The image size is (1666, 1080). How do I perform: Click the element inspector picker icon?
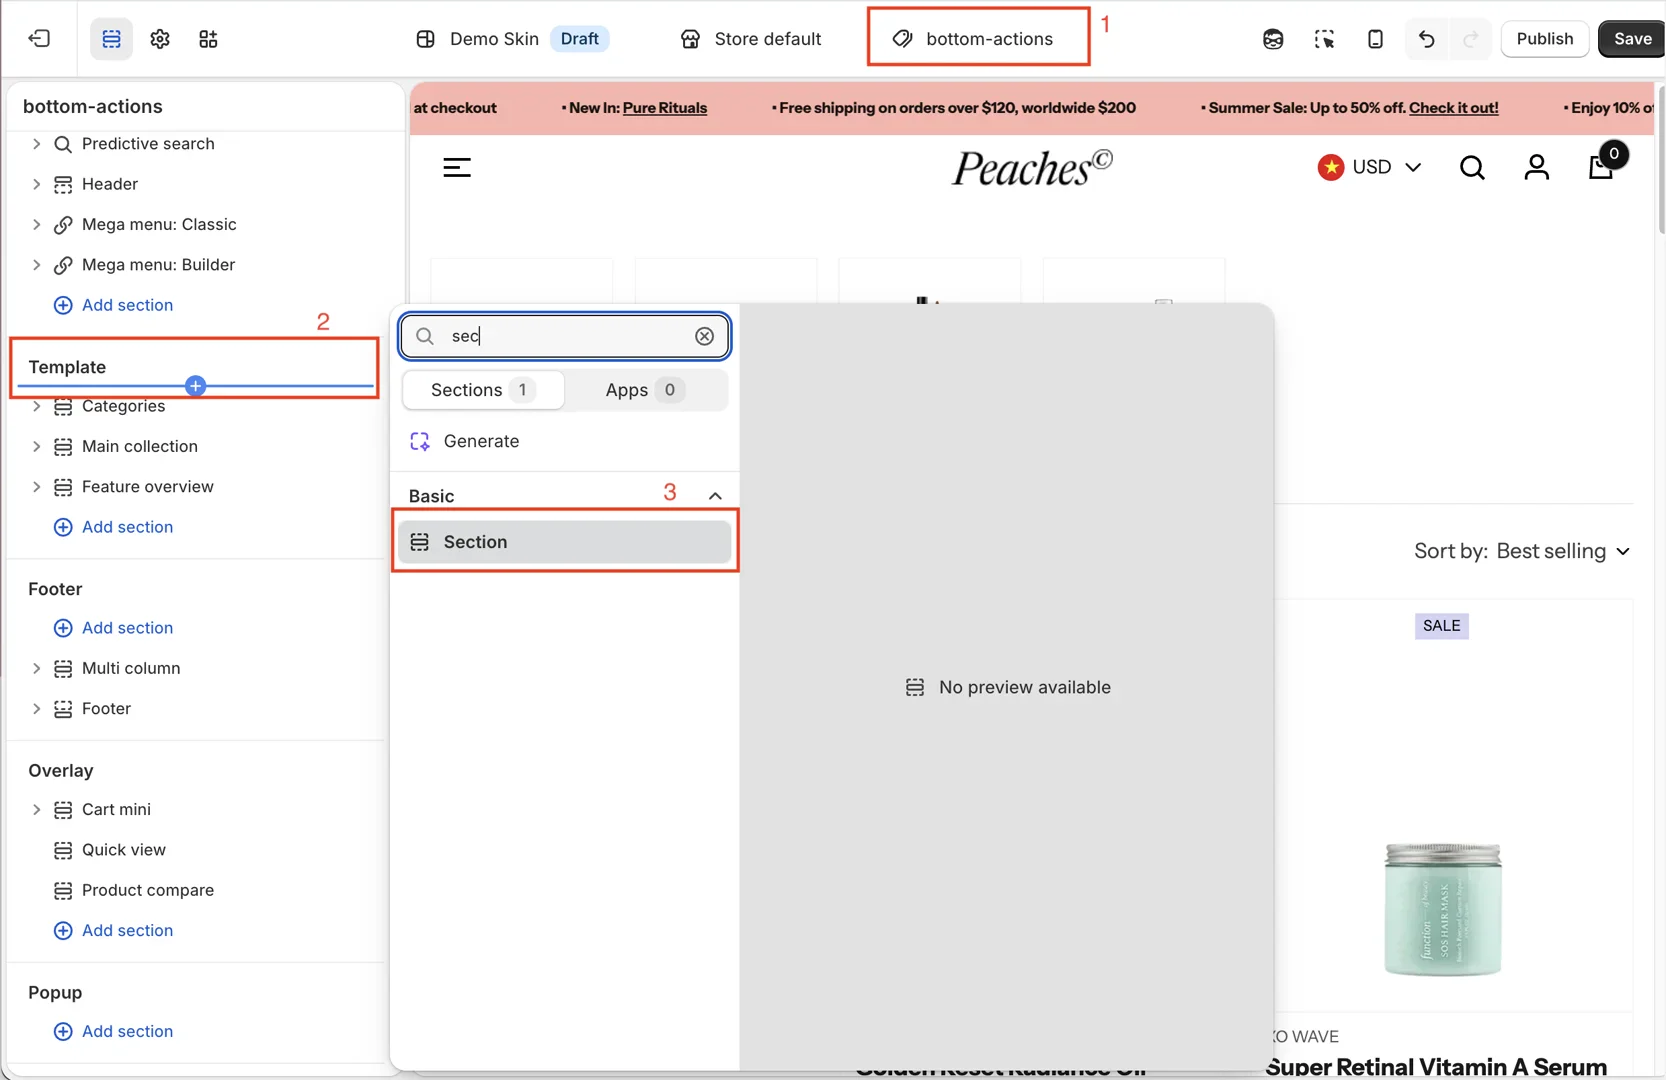tap(1324, 39)
